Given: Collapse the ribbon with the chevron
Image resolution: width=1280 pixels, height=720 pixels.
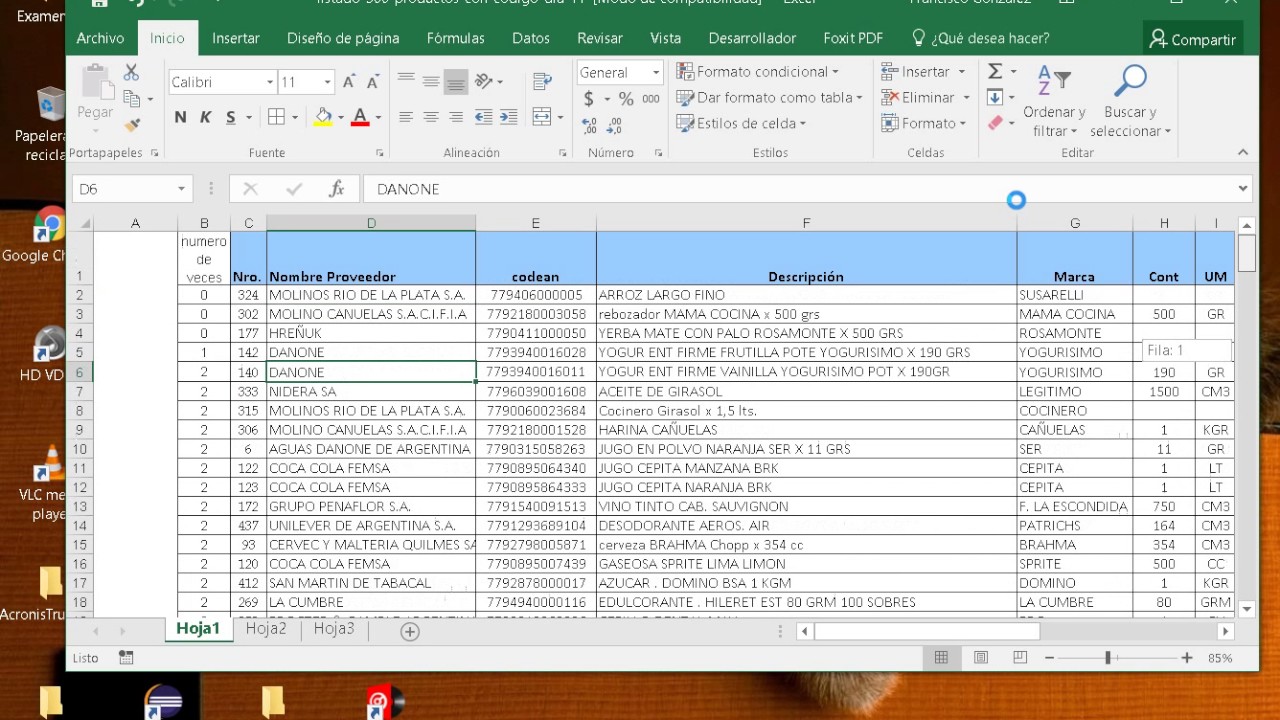Looking at the screenshot, I should click(1243, 152).
